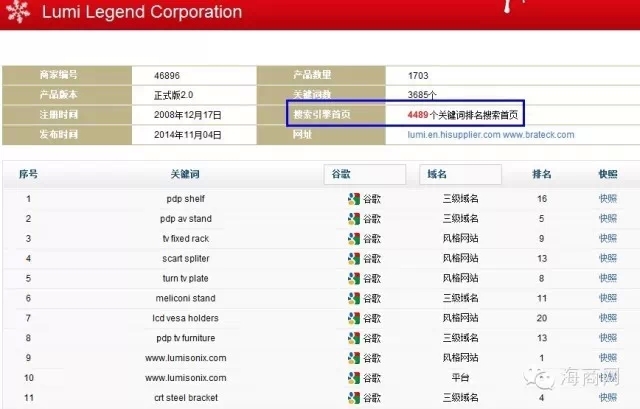Click the 正式版2.0 product version value

[x=173, y=95]
